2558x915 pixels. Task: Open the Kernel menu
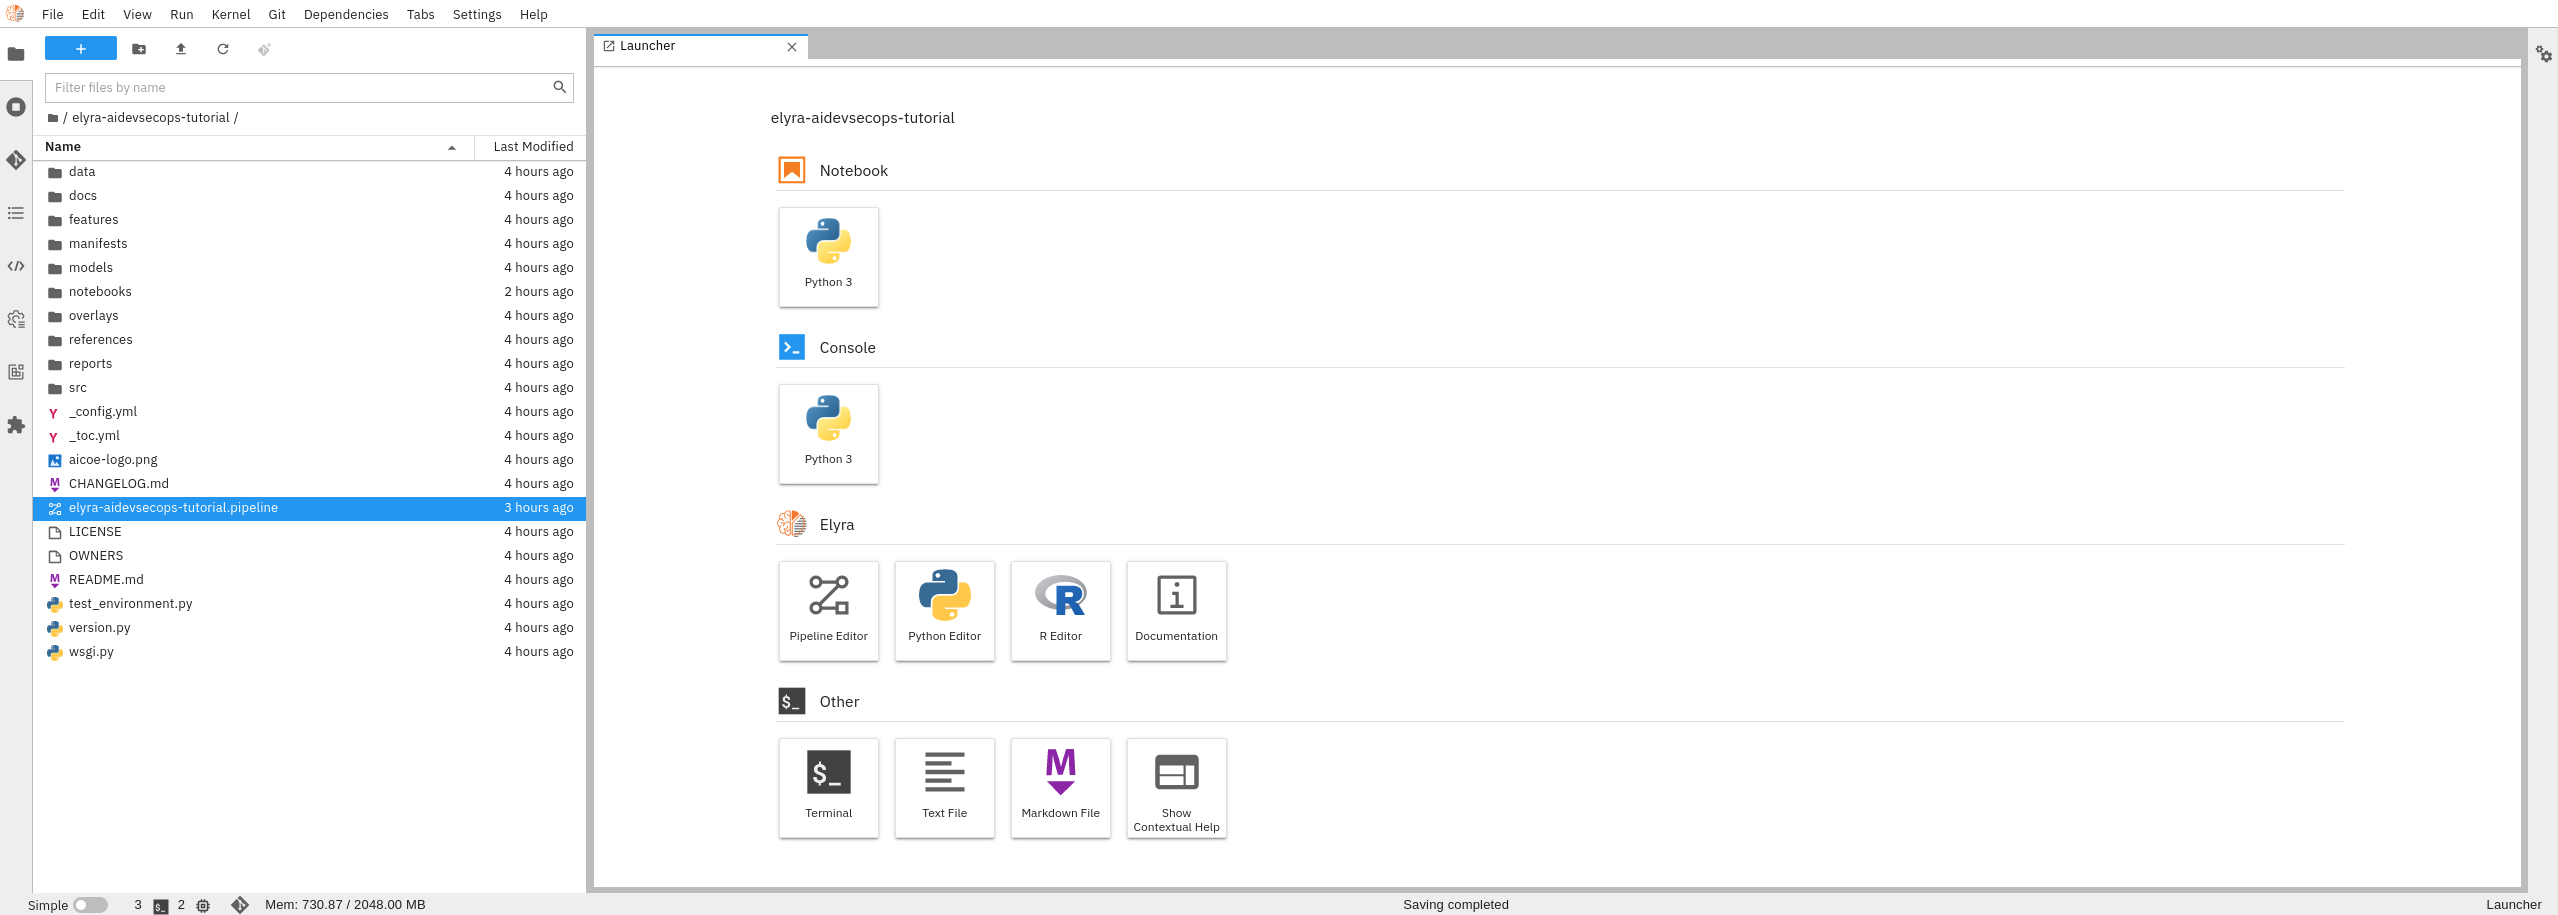(231, 14)
